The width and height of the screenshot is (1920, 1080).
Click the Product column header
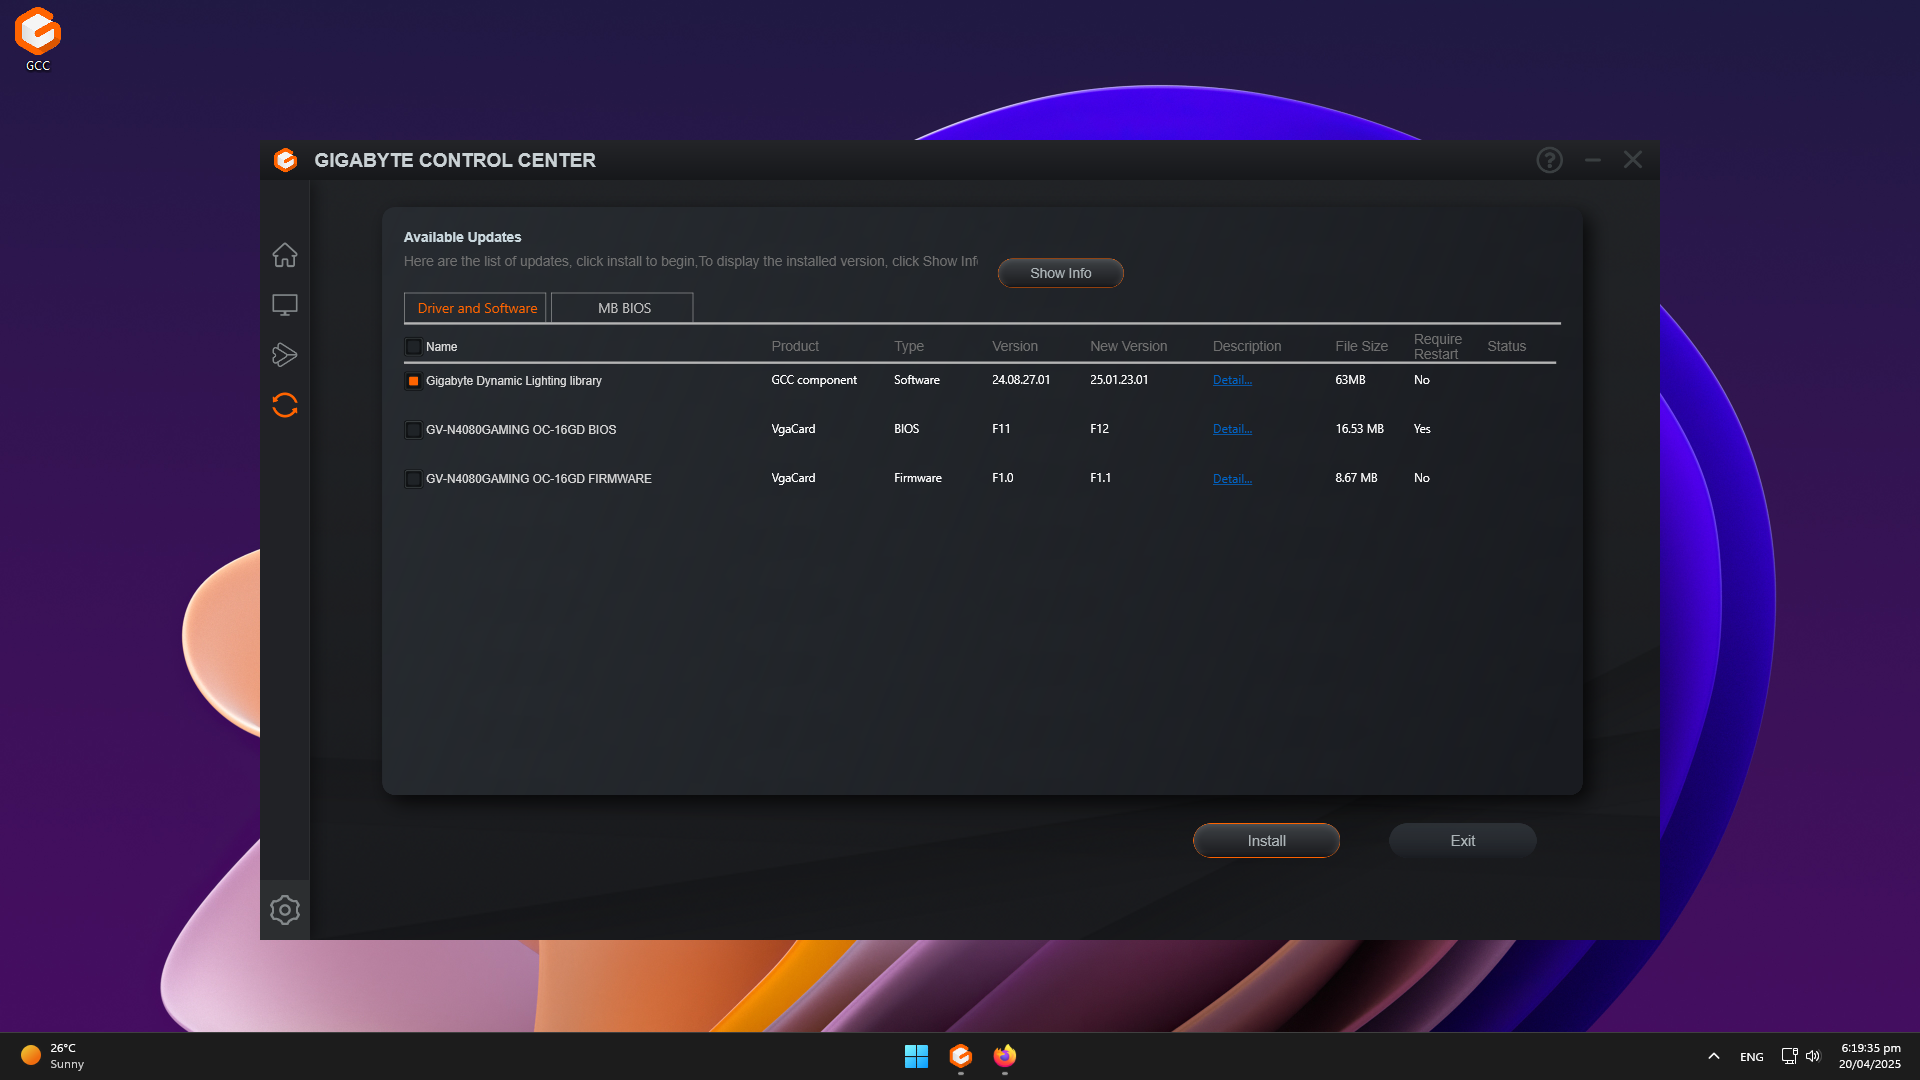[x=795, y=346]
